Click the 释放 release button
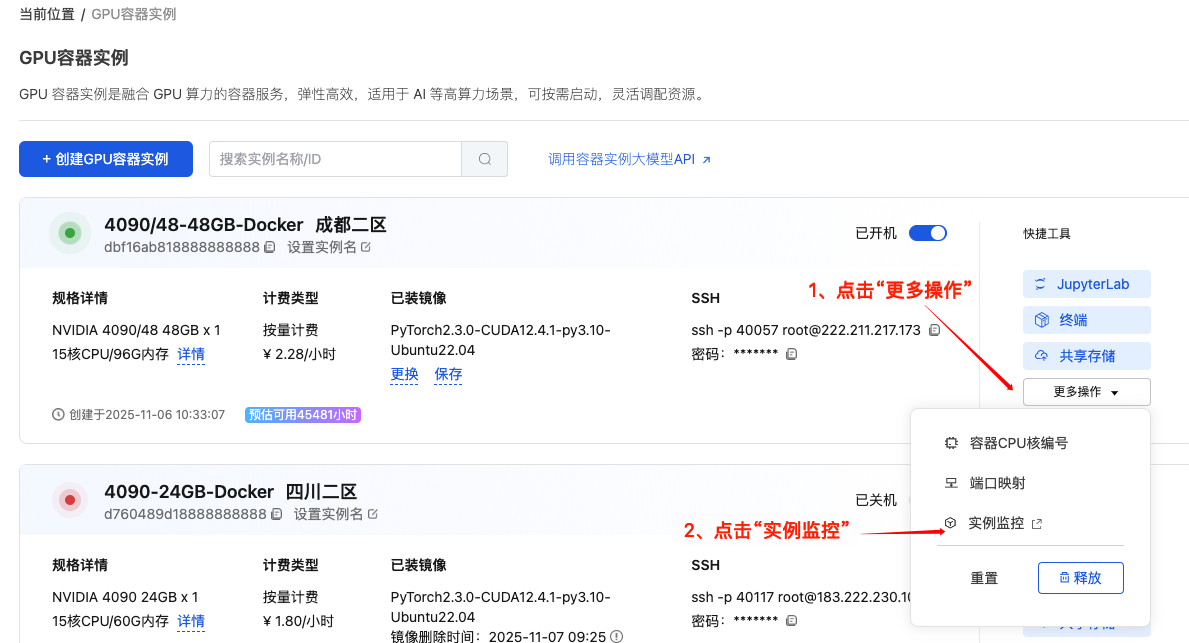Viewport: 1189px width, 643px height. pos(1080,578)
